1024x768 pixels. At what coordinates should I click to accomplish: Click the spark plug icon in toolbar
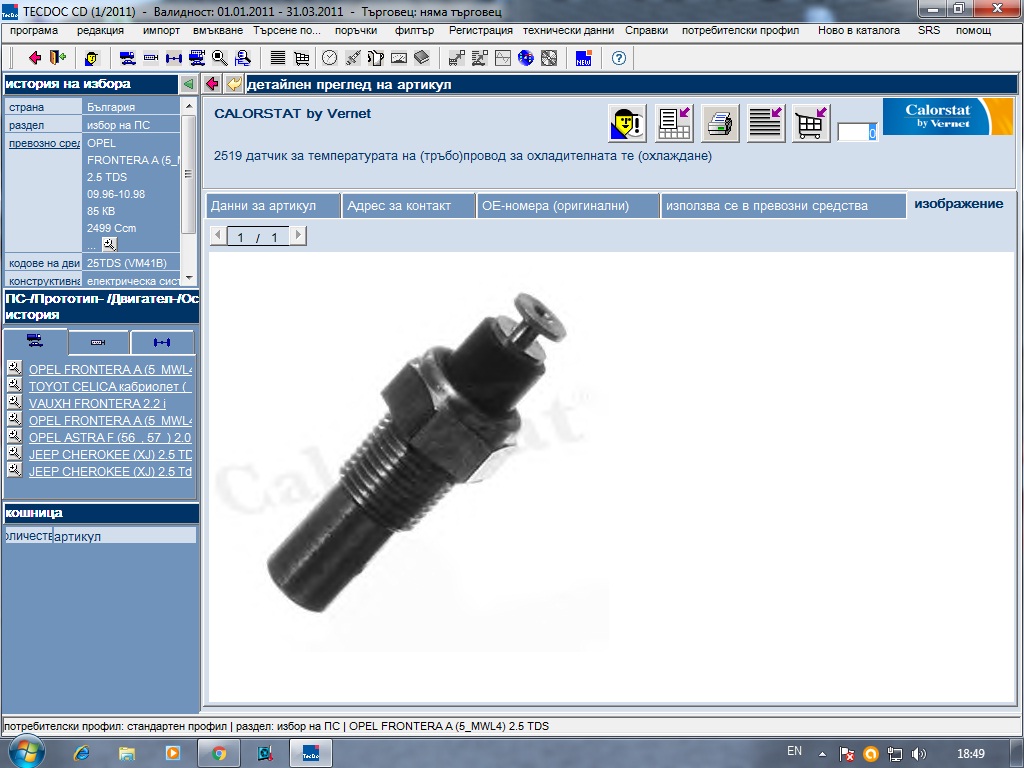tap(353, 58)
